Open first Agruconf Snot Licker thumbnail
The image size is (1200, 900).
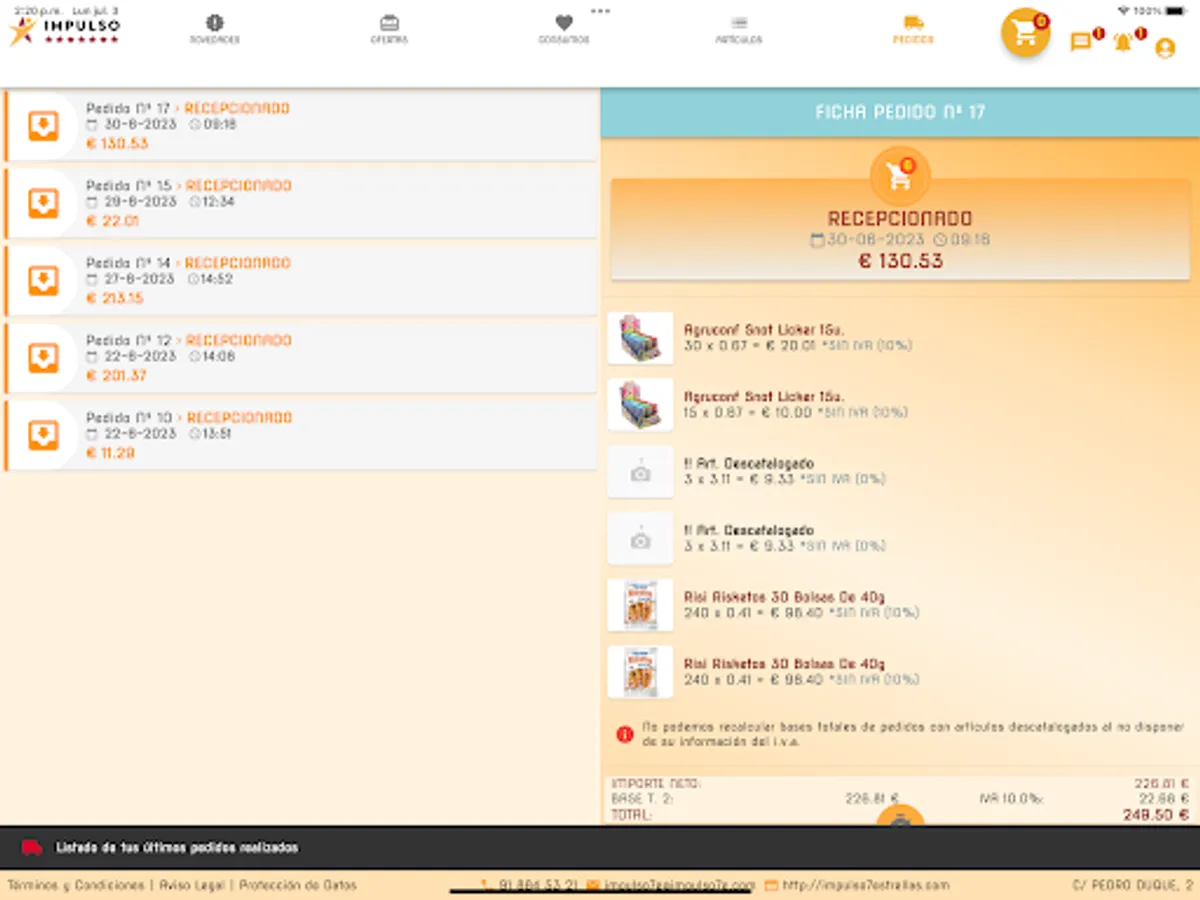640,338
